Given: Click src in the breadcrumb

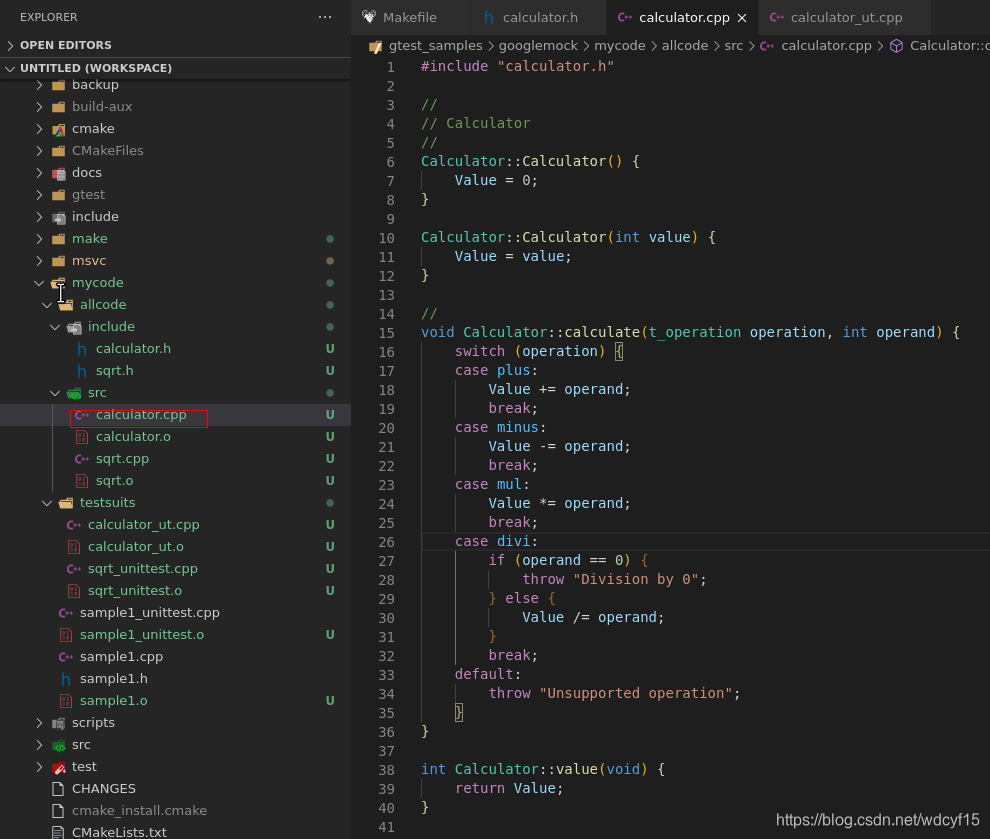Looking at the screenshot, I should (733, 46).
